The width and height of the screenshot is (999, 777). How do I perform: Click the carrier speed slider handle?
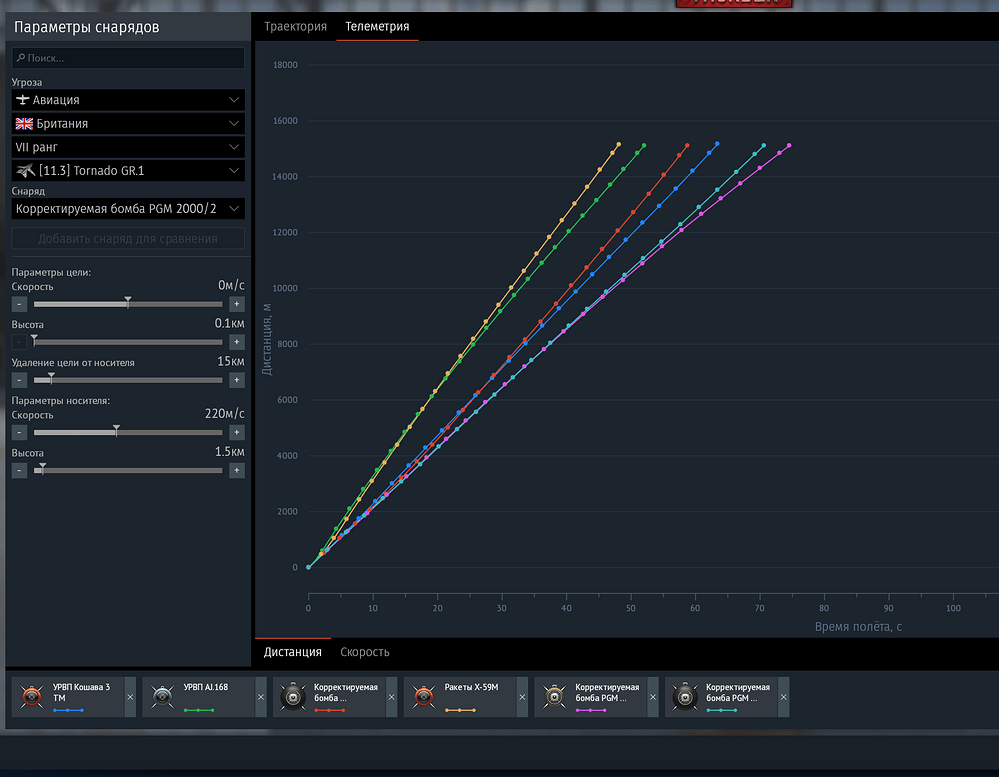point(117,430)
